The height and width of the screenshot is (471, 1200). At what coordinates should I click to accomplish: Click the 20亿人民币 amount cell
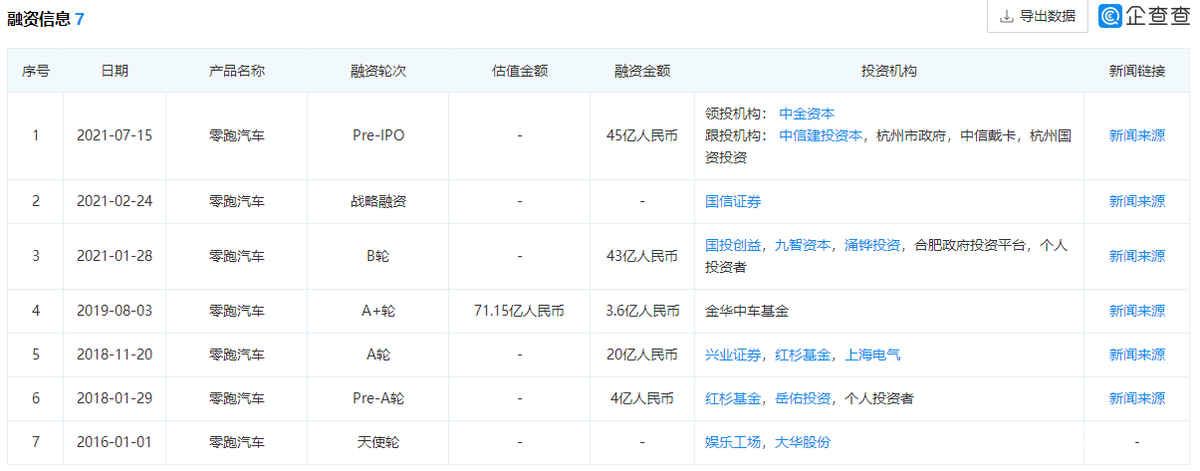642,355
